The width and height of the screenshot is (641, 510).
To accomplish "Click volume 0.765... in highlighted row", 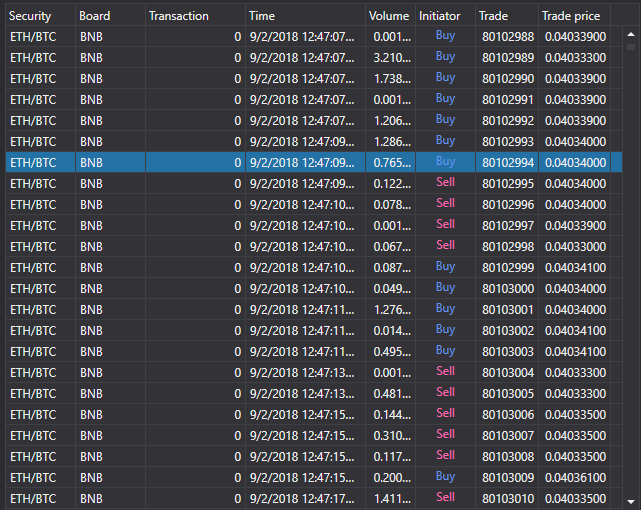I will pos(392,163).
